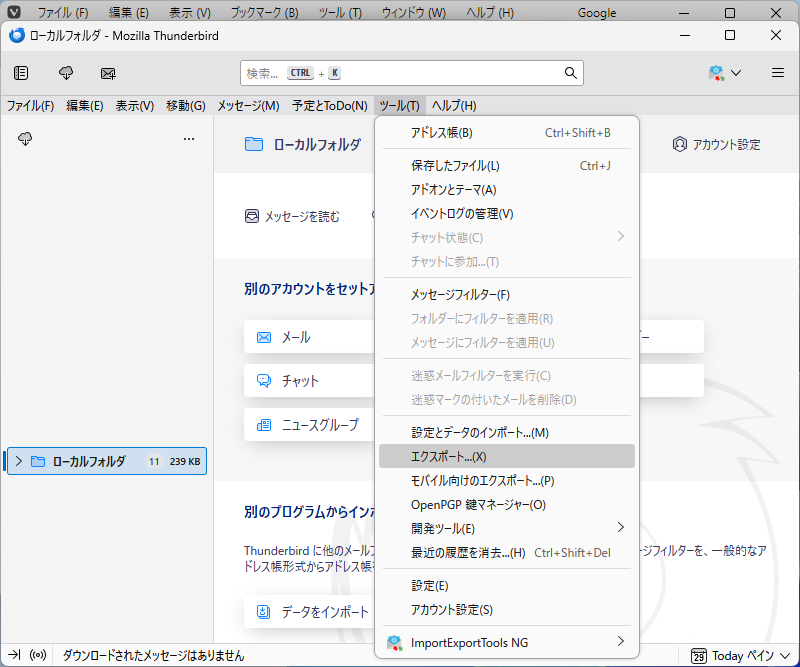Click the newsgroup setup icon
Viewport: 800px width, 667px height.
coord(264,425)
